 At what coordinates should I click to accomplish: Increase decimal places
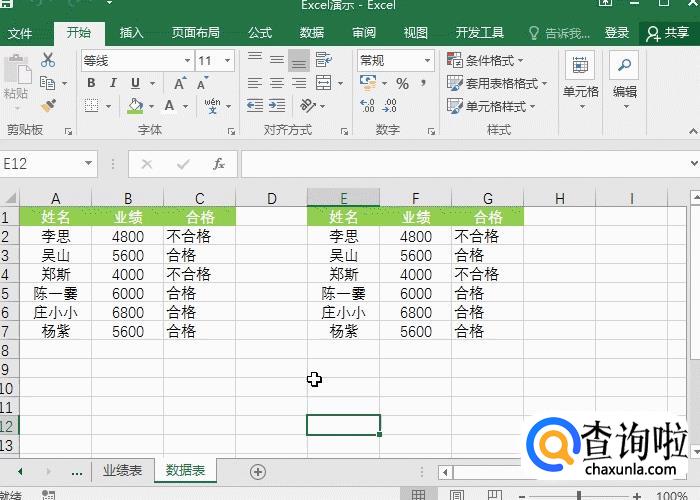click(x=367, y=106)
